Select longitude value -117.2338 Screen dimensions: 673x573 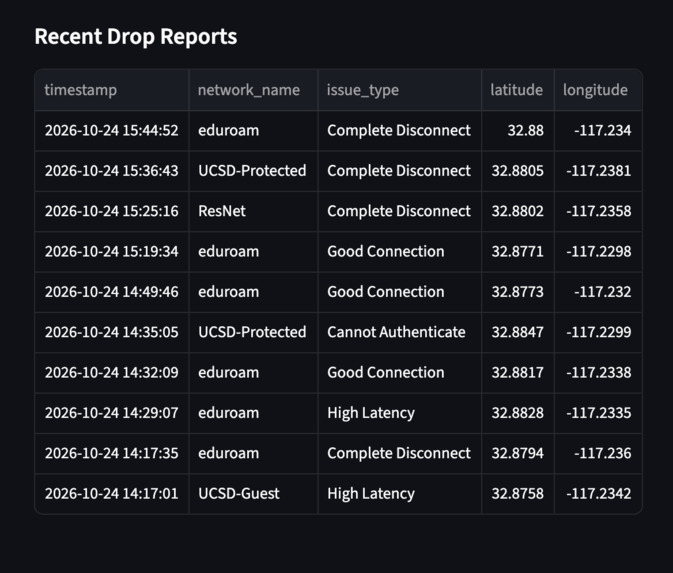598,373
